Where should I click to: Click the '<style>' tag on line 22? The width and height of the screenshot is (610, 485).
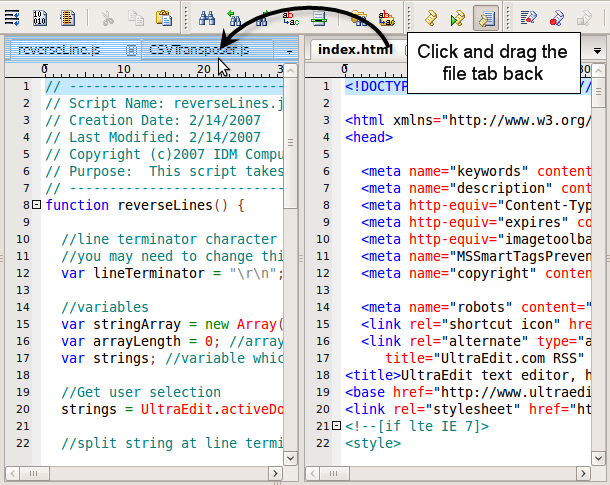(373, 443)
